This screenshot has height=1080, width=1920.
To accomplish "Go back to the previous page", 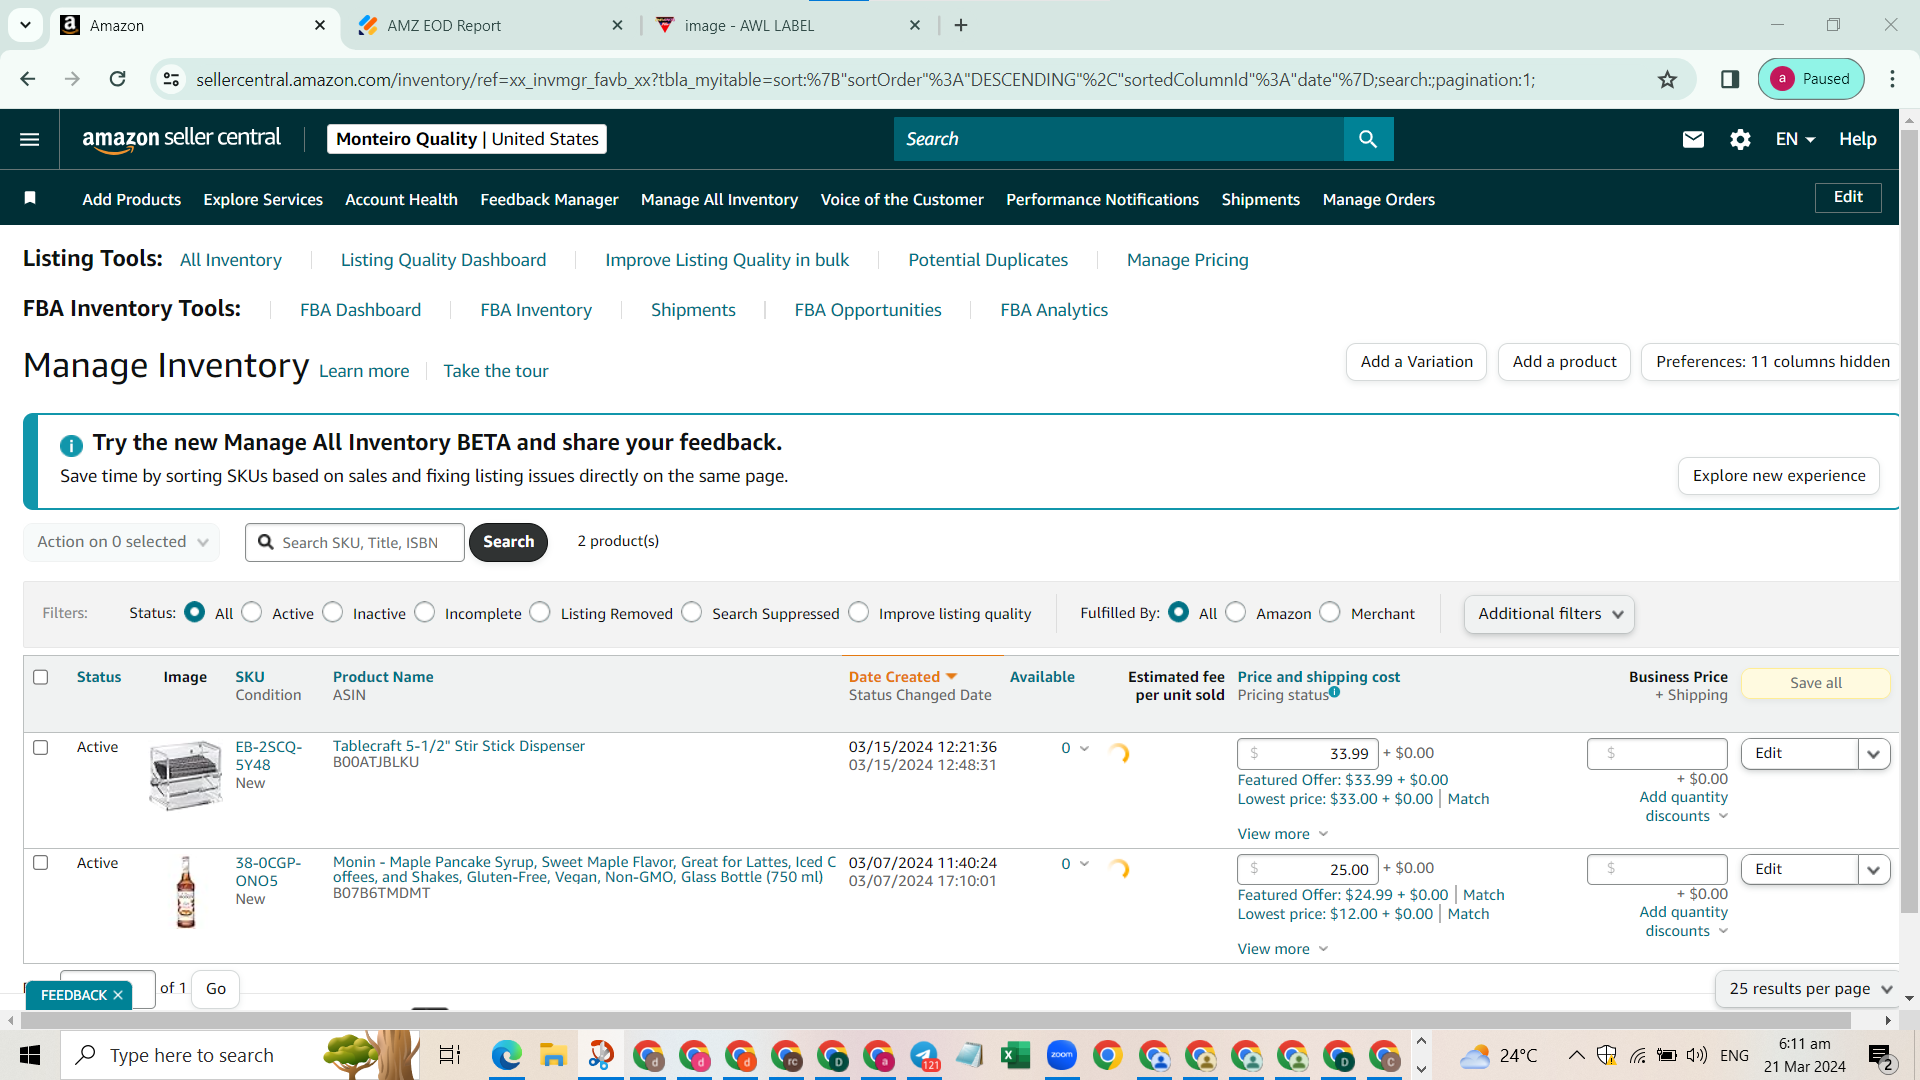I will pos(28,79).
